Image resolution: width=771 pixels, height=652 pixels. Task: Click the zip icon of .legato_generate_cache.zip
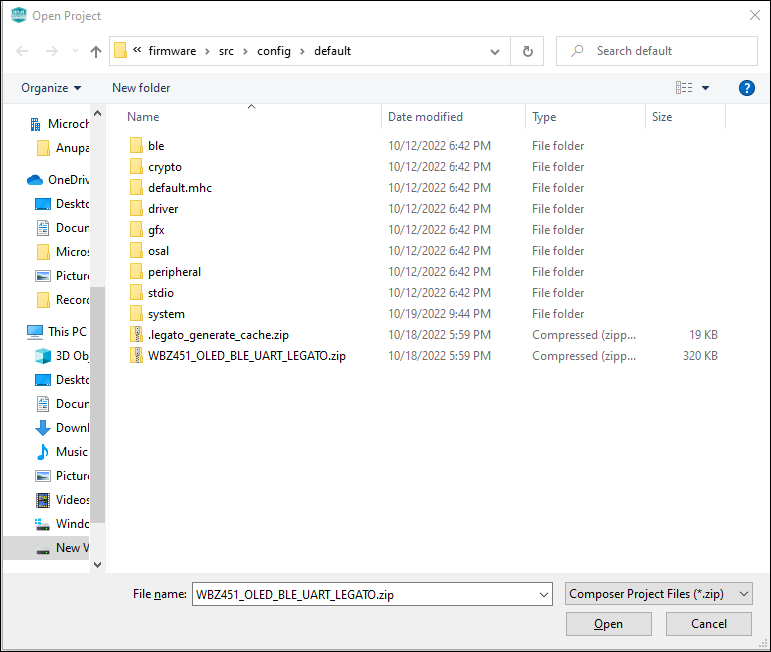tap(136, 335)
